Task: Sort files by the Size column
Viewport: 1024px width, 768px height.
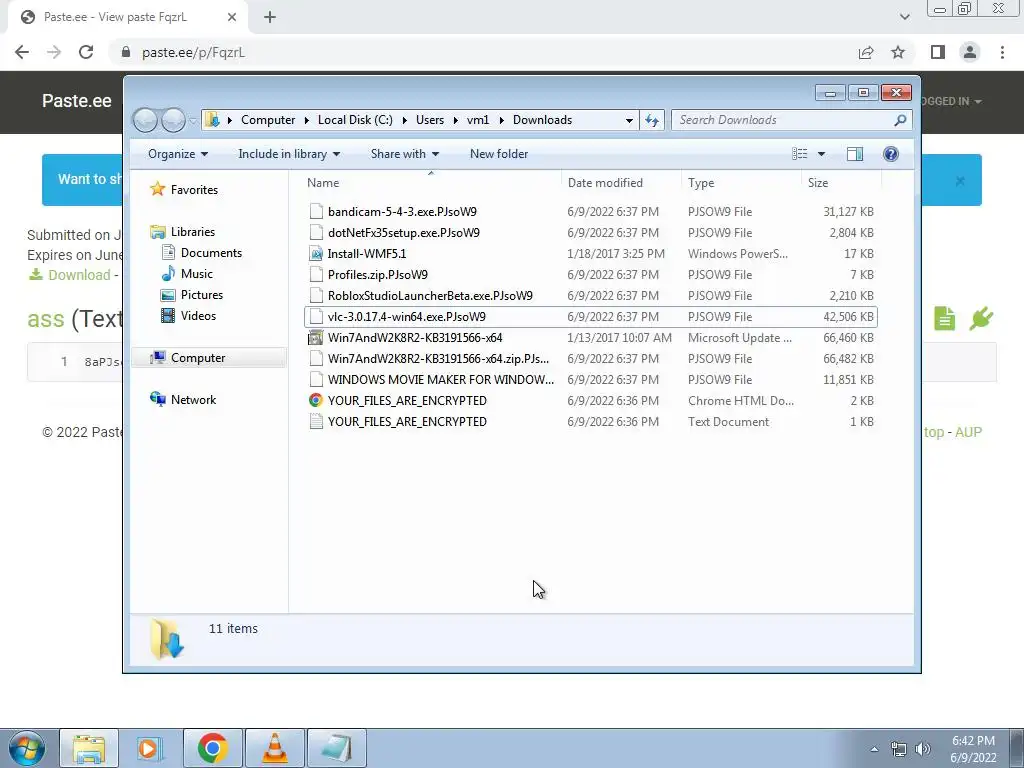Action: (x=841, y=183)
